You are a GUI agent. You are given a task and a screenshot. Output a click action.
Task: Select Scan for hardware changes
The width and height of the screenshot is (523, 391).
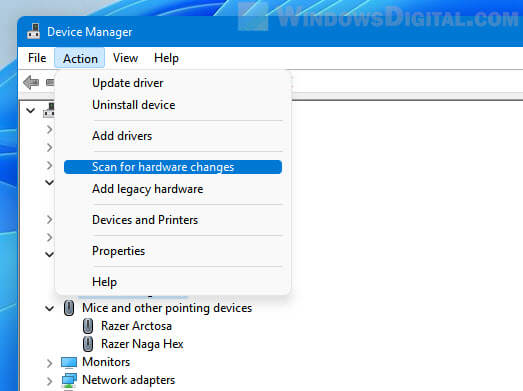(x=173, y=167)
